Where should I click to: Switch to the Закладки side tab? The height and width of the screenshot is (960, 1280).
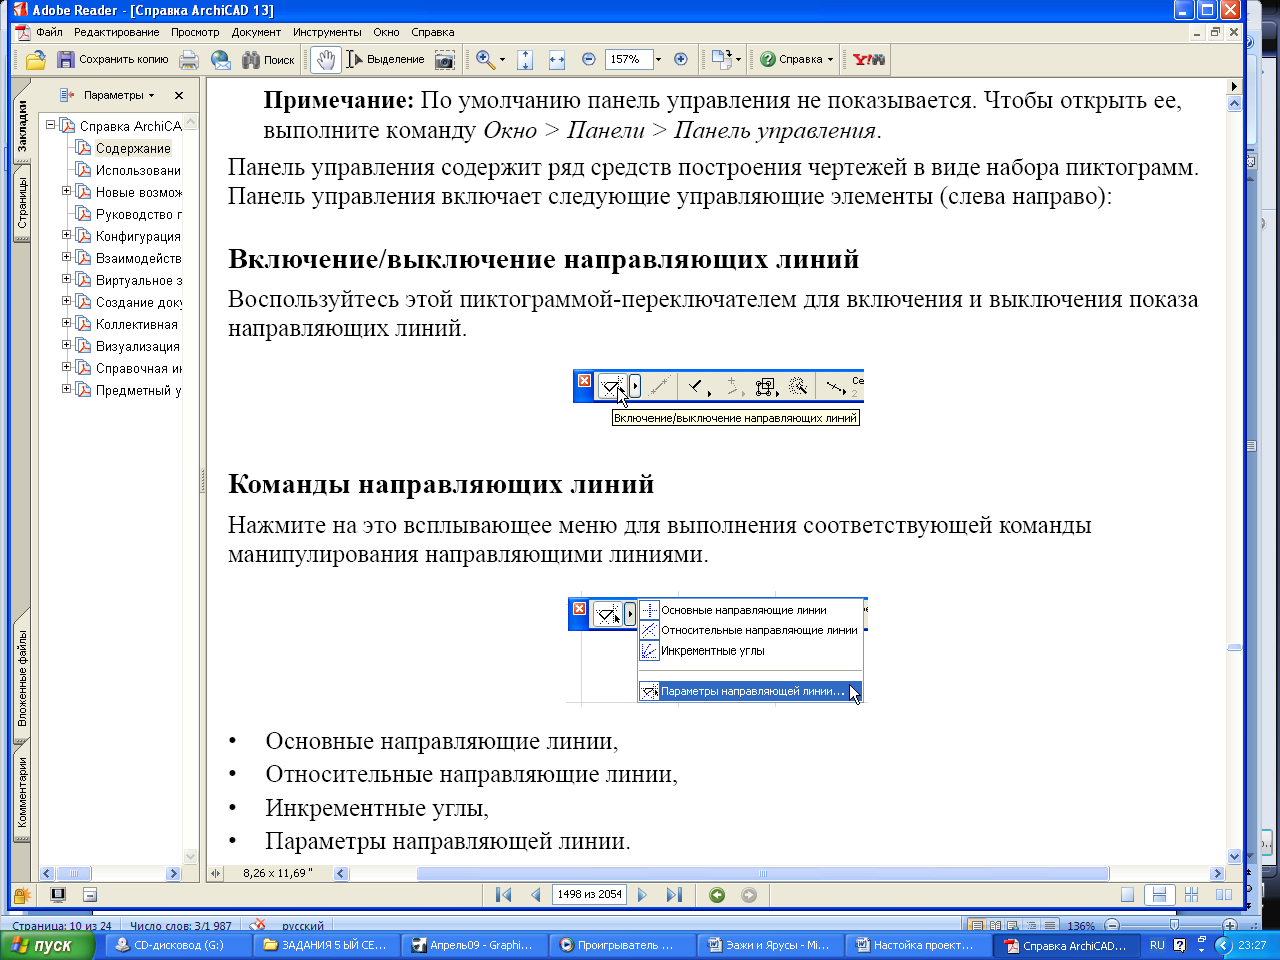tap(22, 125)
